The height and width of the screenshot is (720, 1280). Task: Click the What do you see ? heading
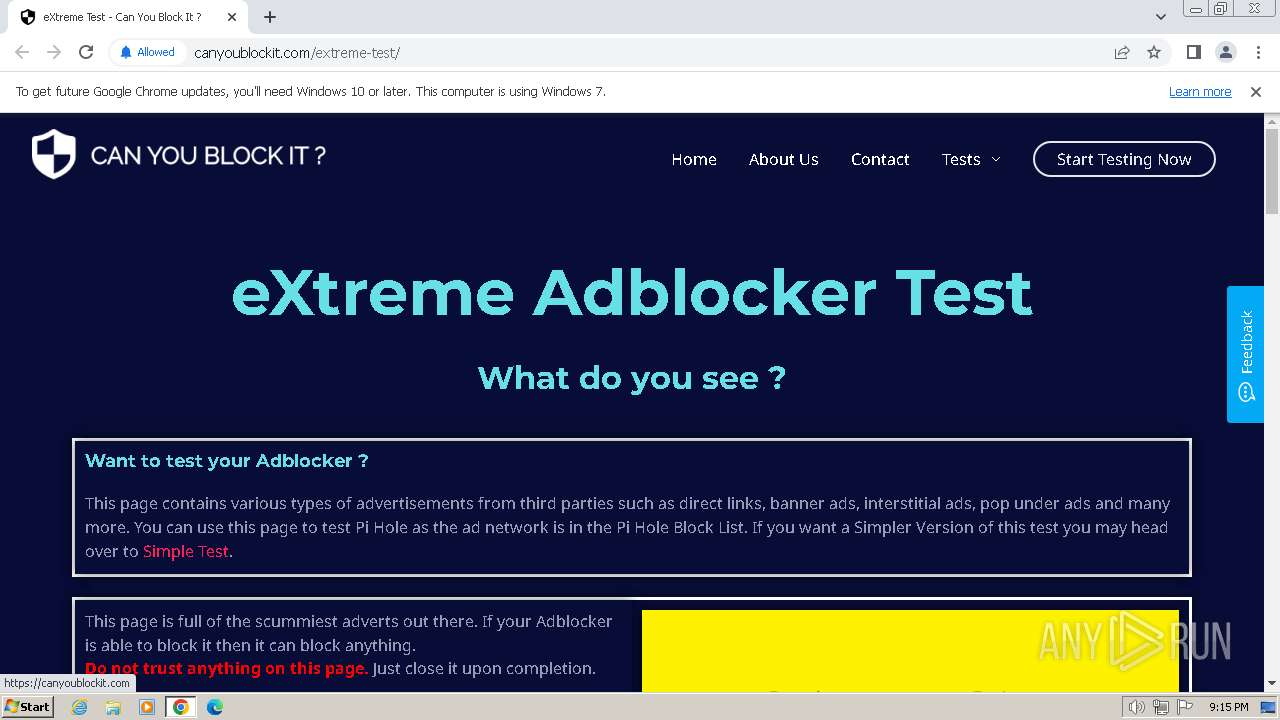pyautogui.click(x=632, y=378)
